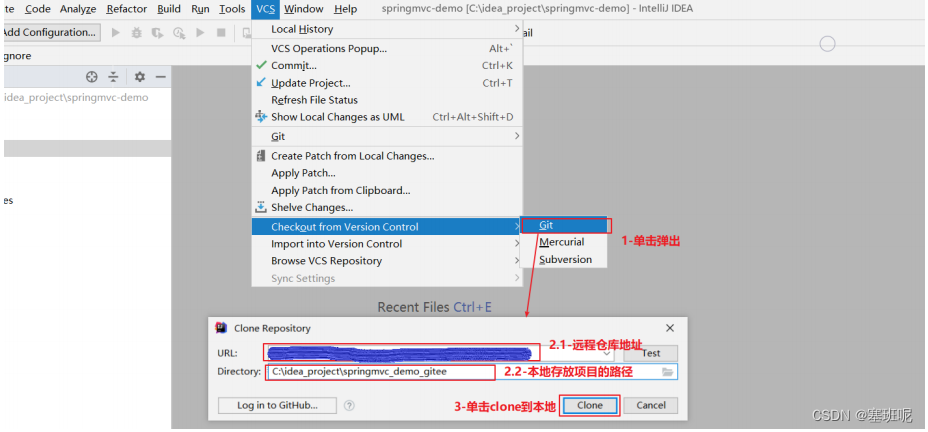The width and height of the screenshot is (928, 432).
Task: Open the Run menu in menu bar
Action: click(200, 9)
